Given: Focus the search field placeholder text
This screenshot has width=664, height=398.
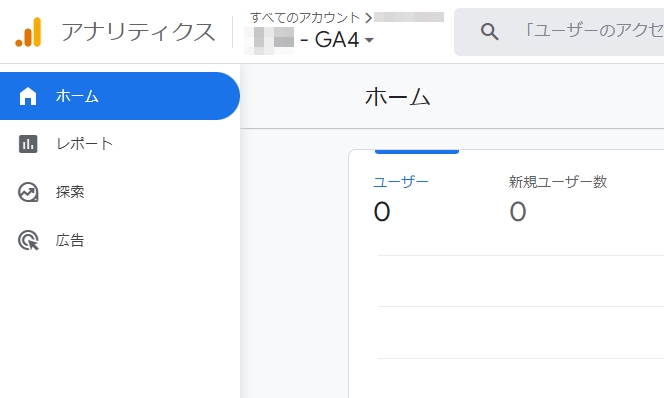Looking at the screenshot, I should coord(593,30).
